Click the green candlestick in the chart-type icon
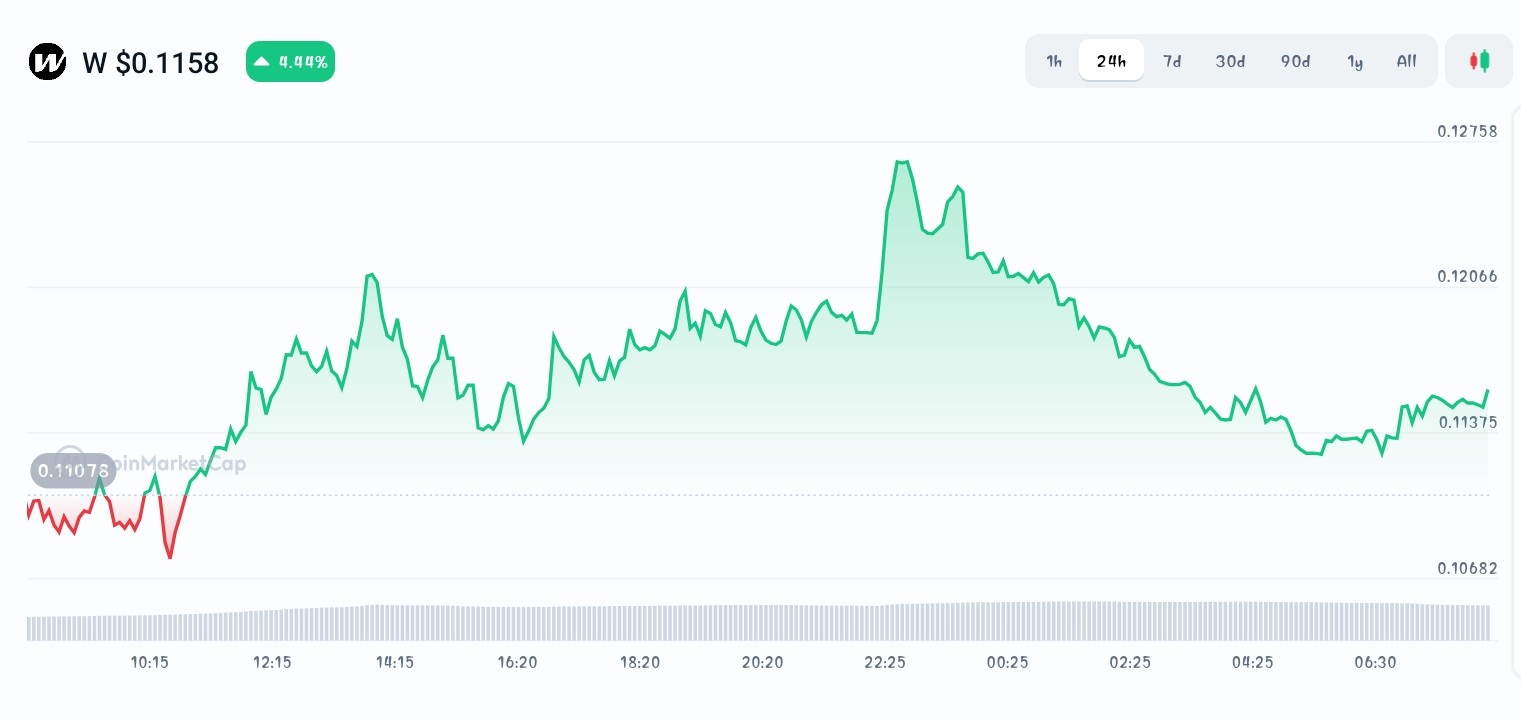 point(1485,60)
